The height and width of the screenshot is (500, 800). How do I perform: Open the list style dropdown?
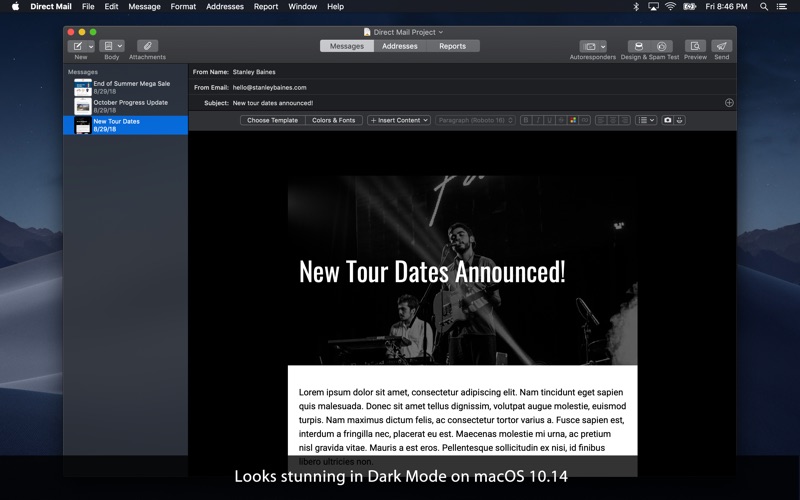click(646, 120)
